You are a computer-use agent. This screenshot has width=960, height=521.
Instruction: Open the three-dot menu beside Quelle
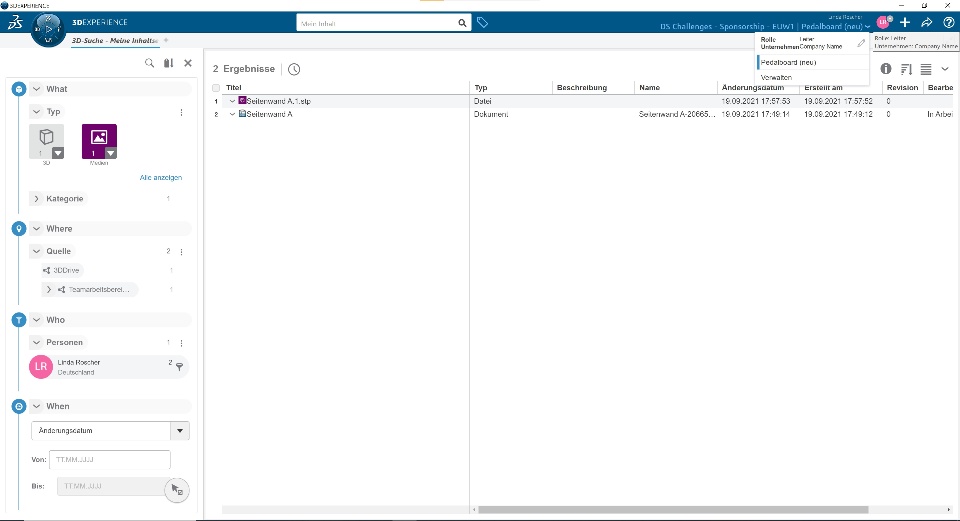(x=181, y=252)
